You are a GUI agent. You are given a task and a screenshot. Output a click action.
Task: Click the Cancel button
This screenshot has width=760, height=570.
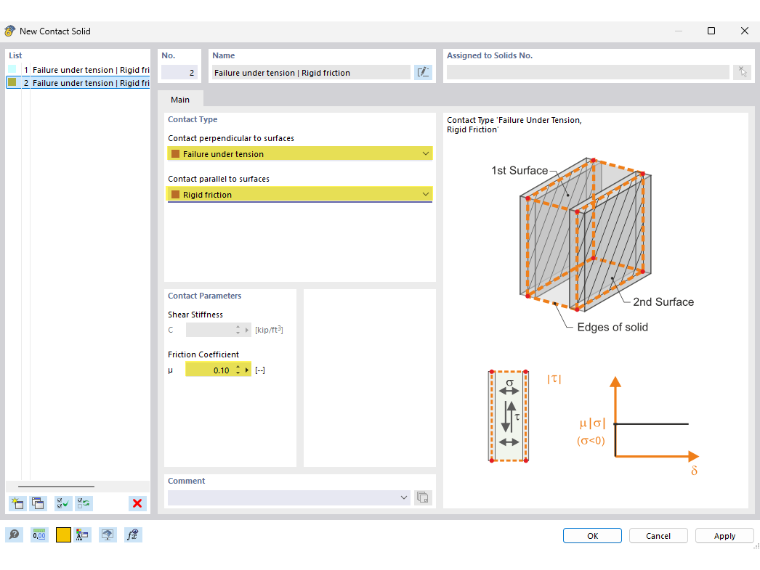point(658,536)
